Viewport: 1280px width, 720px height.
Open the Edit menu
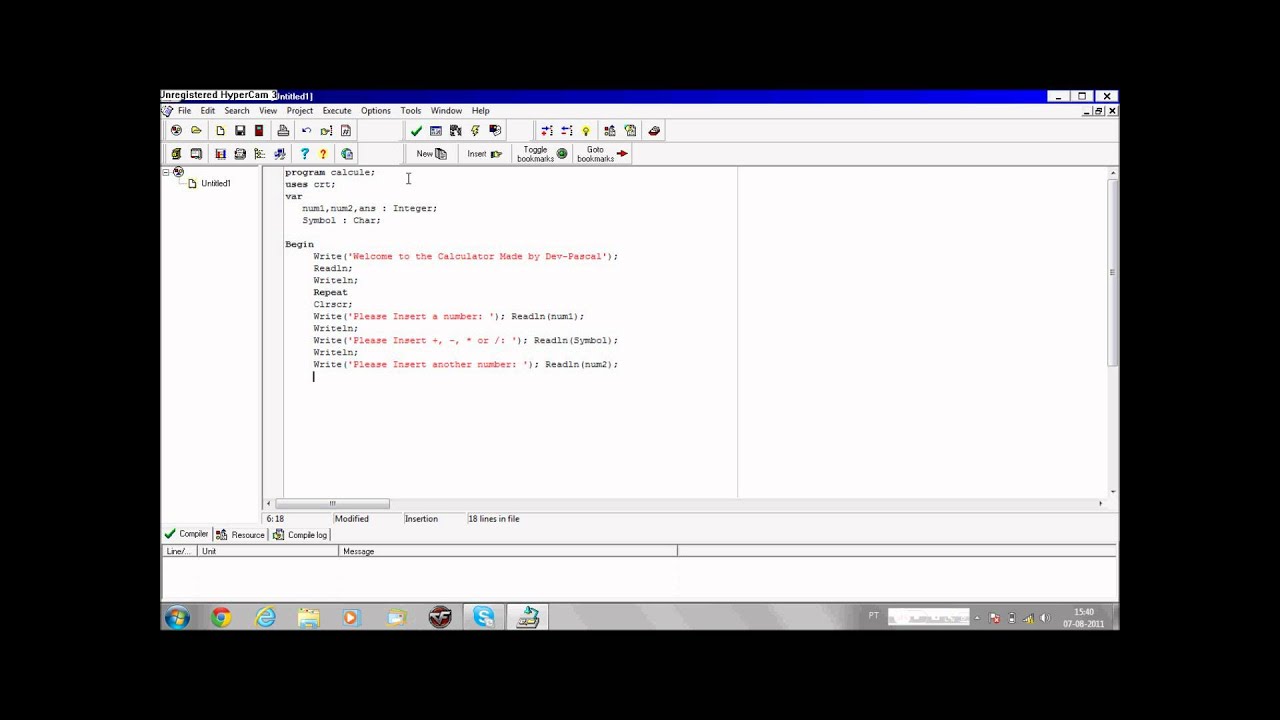pyautogui.click(x=207, y=111)
